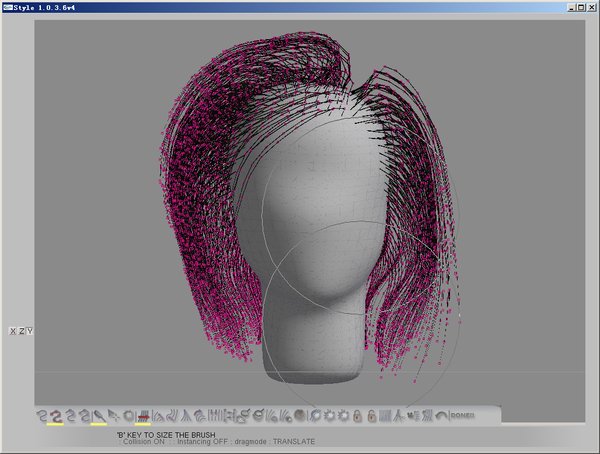Toggle the Z axis button on left edge
This screenshot has width=600, height=454.
[x=21, y=330]
